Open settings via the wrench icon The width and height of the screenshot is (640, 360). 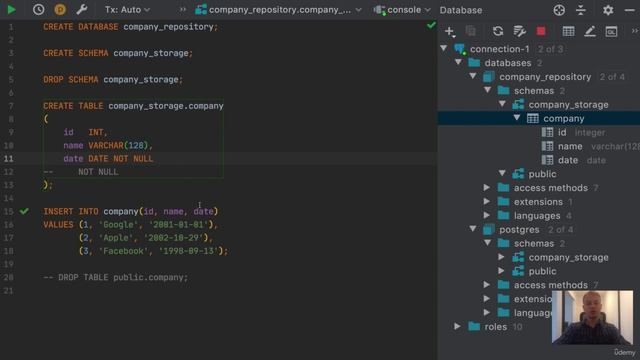click(82, 9)
